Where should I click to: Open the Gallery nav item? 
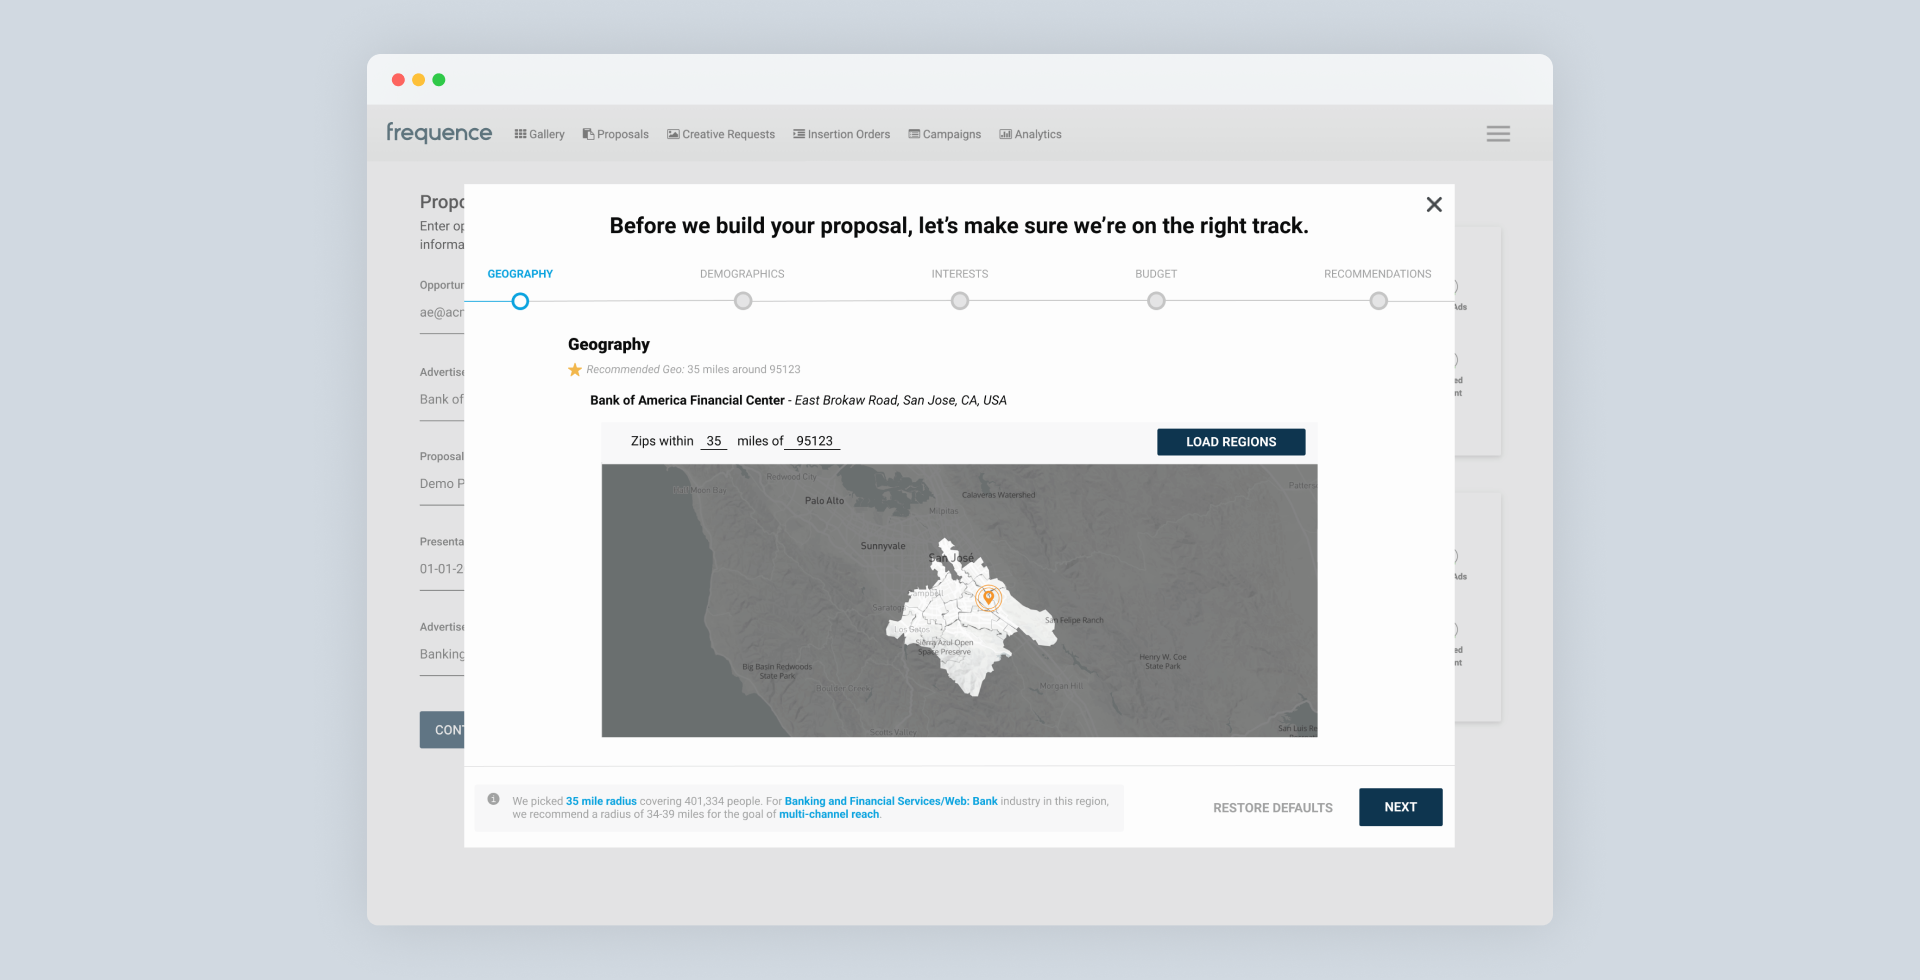539,134
